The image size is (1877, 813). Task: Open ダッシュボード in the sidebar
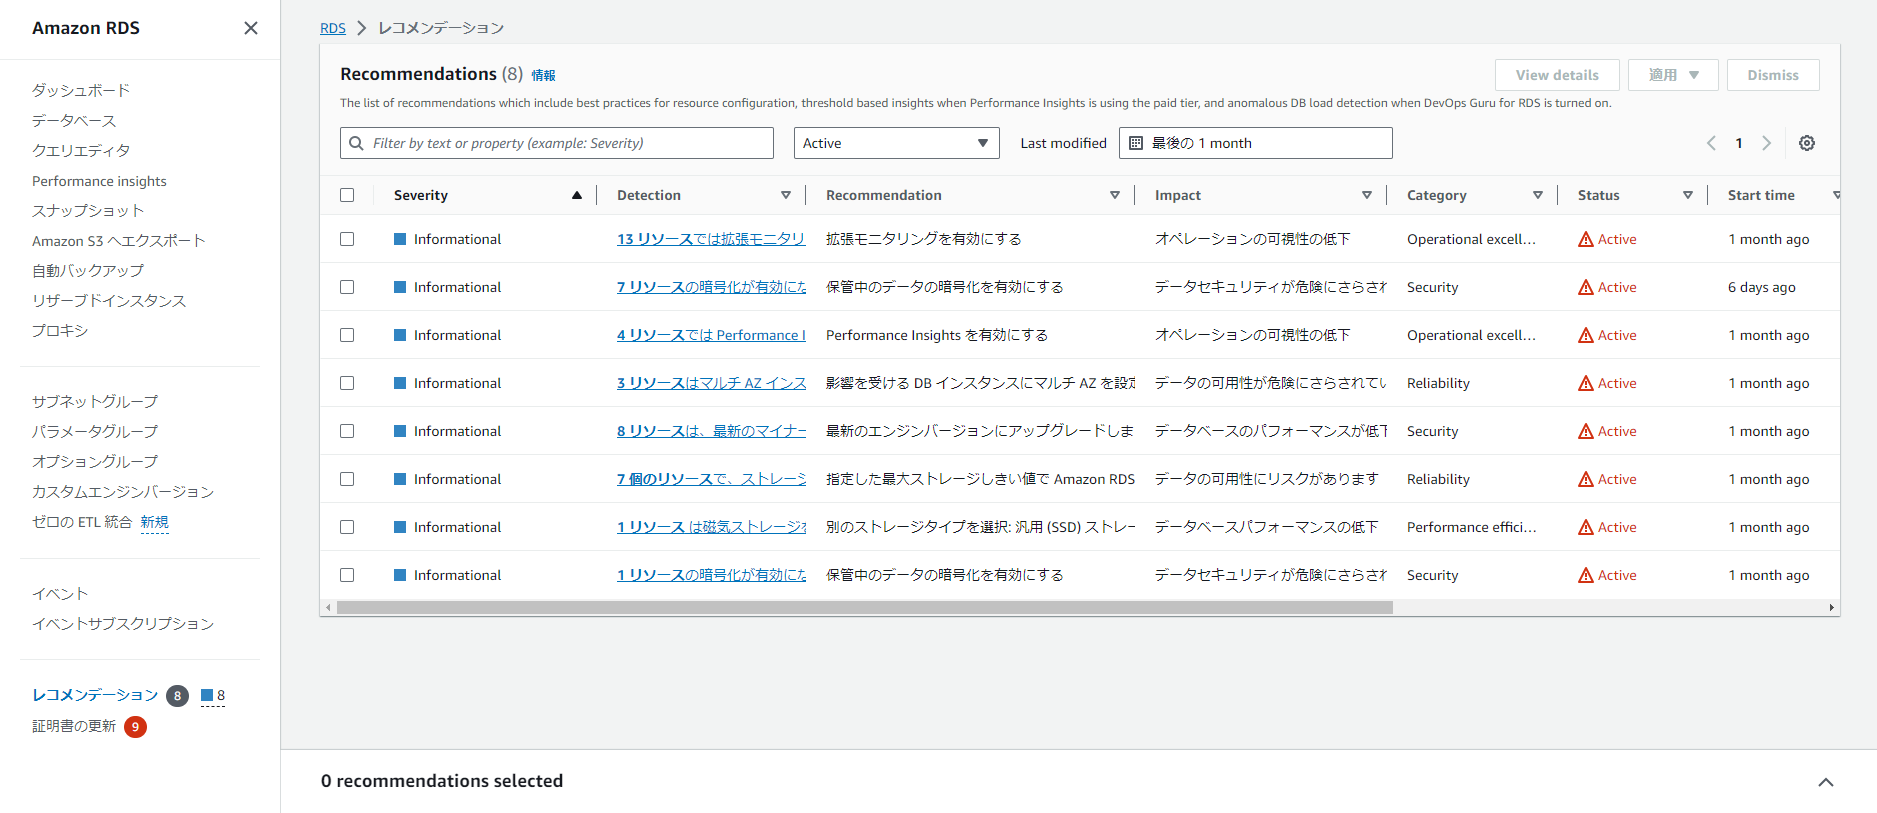click(x=81, y=90)
